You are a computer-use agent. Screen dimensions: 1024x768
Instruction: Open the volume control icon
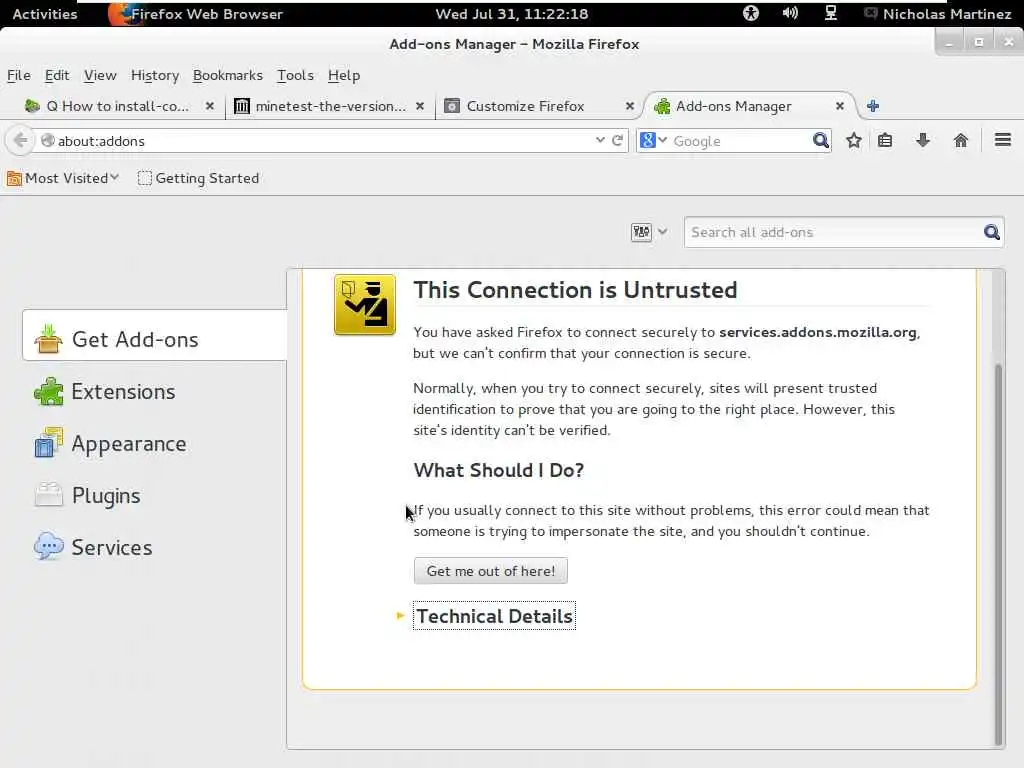coord(790,13)
